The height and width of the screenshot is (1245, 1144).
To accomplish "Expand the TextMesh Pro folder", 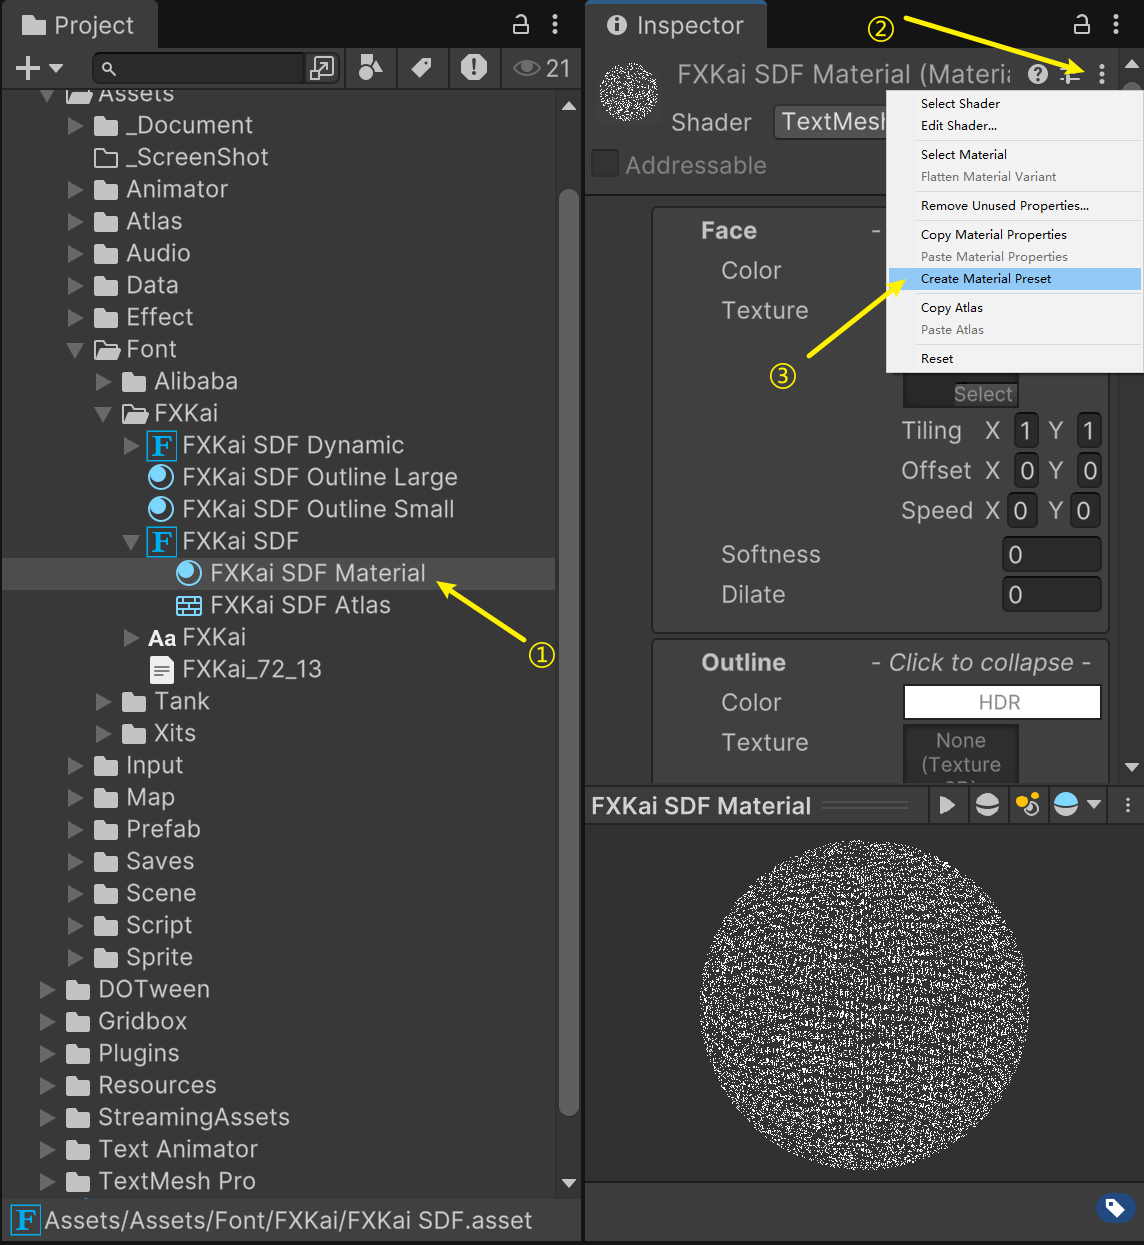I will [47, 1182].
